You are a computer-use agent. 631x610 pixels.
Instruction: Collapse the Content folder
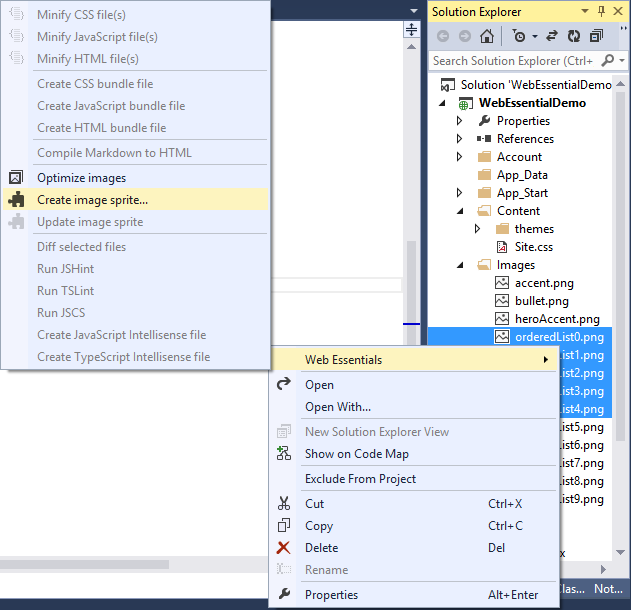(x=460, y=211)
